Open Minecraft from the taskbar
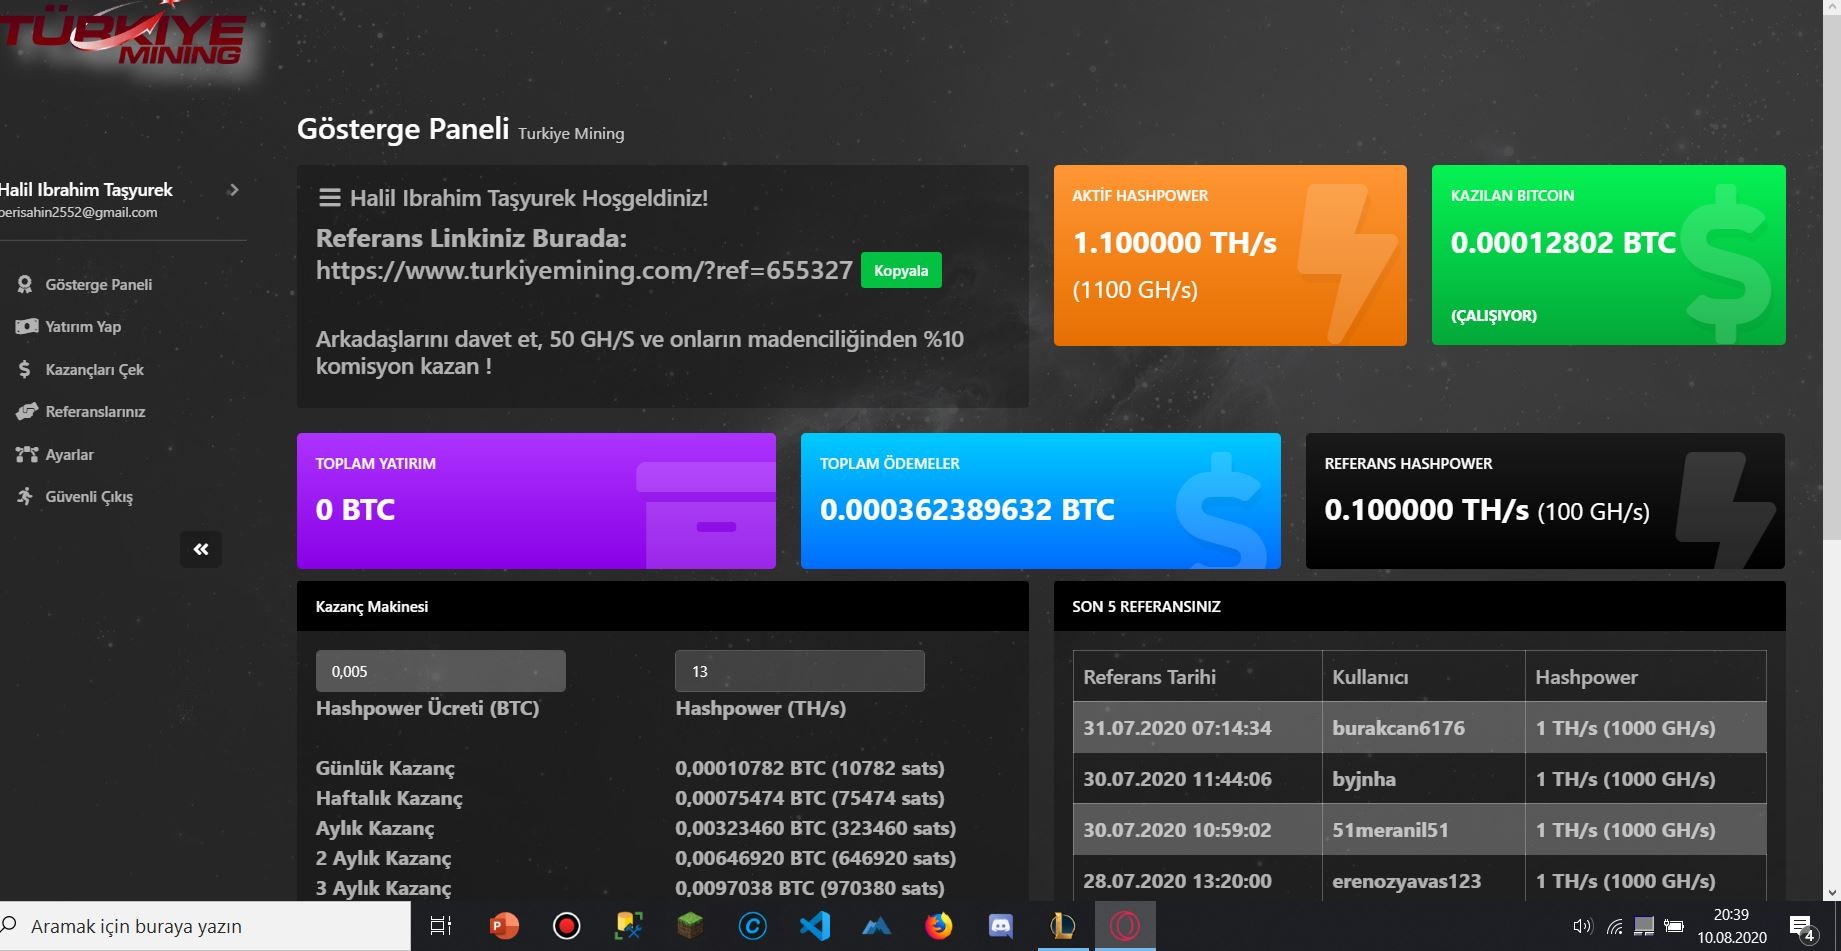Image resolution: width=1841 pixels, height=951 pixels. [x=690, y=926]
